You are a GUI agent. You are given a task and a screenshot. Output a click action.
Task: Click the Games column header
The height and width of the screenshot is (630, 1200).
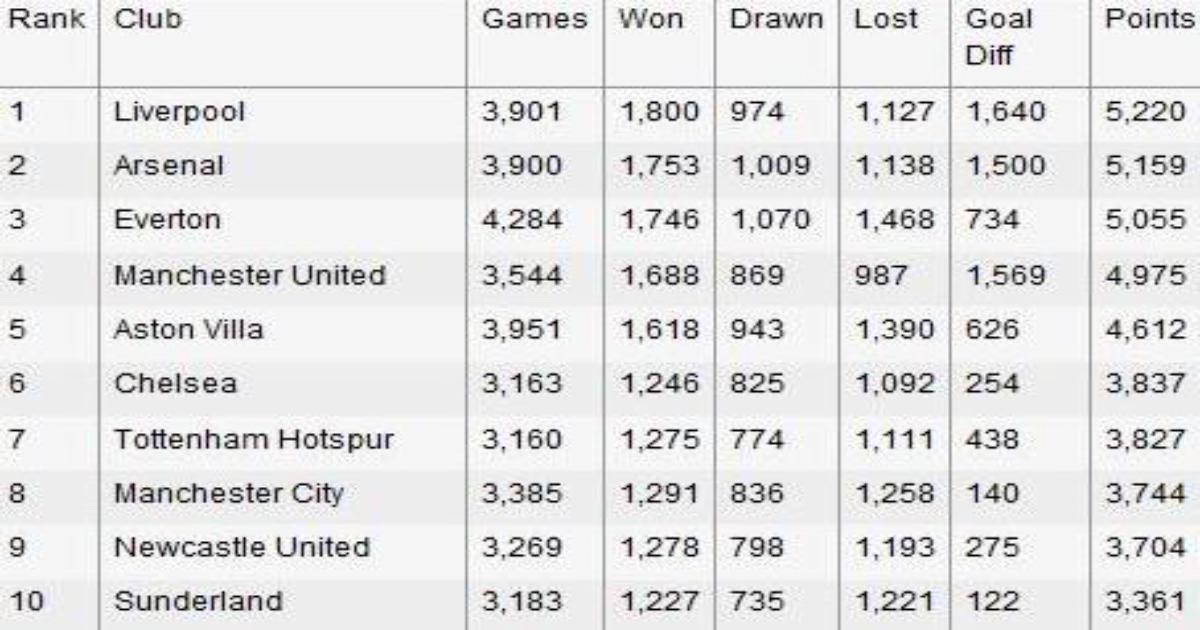(x=535, y=20)
